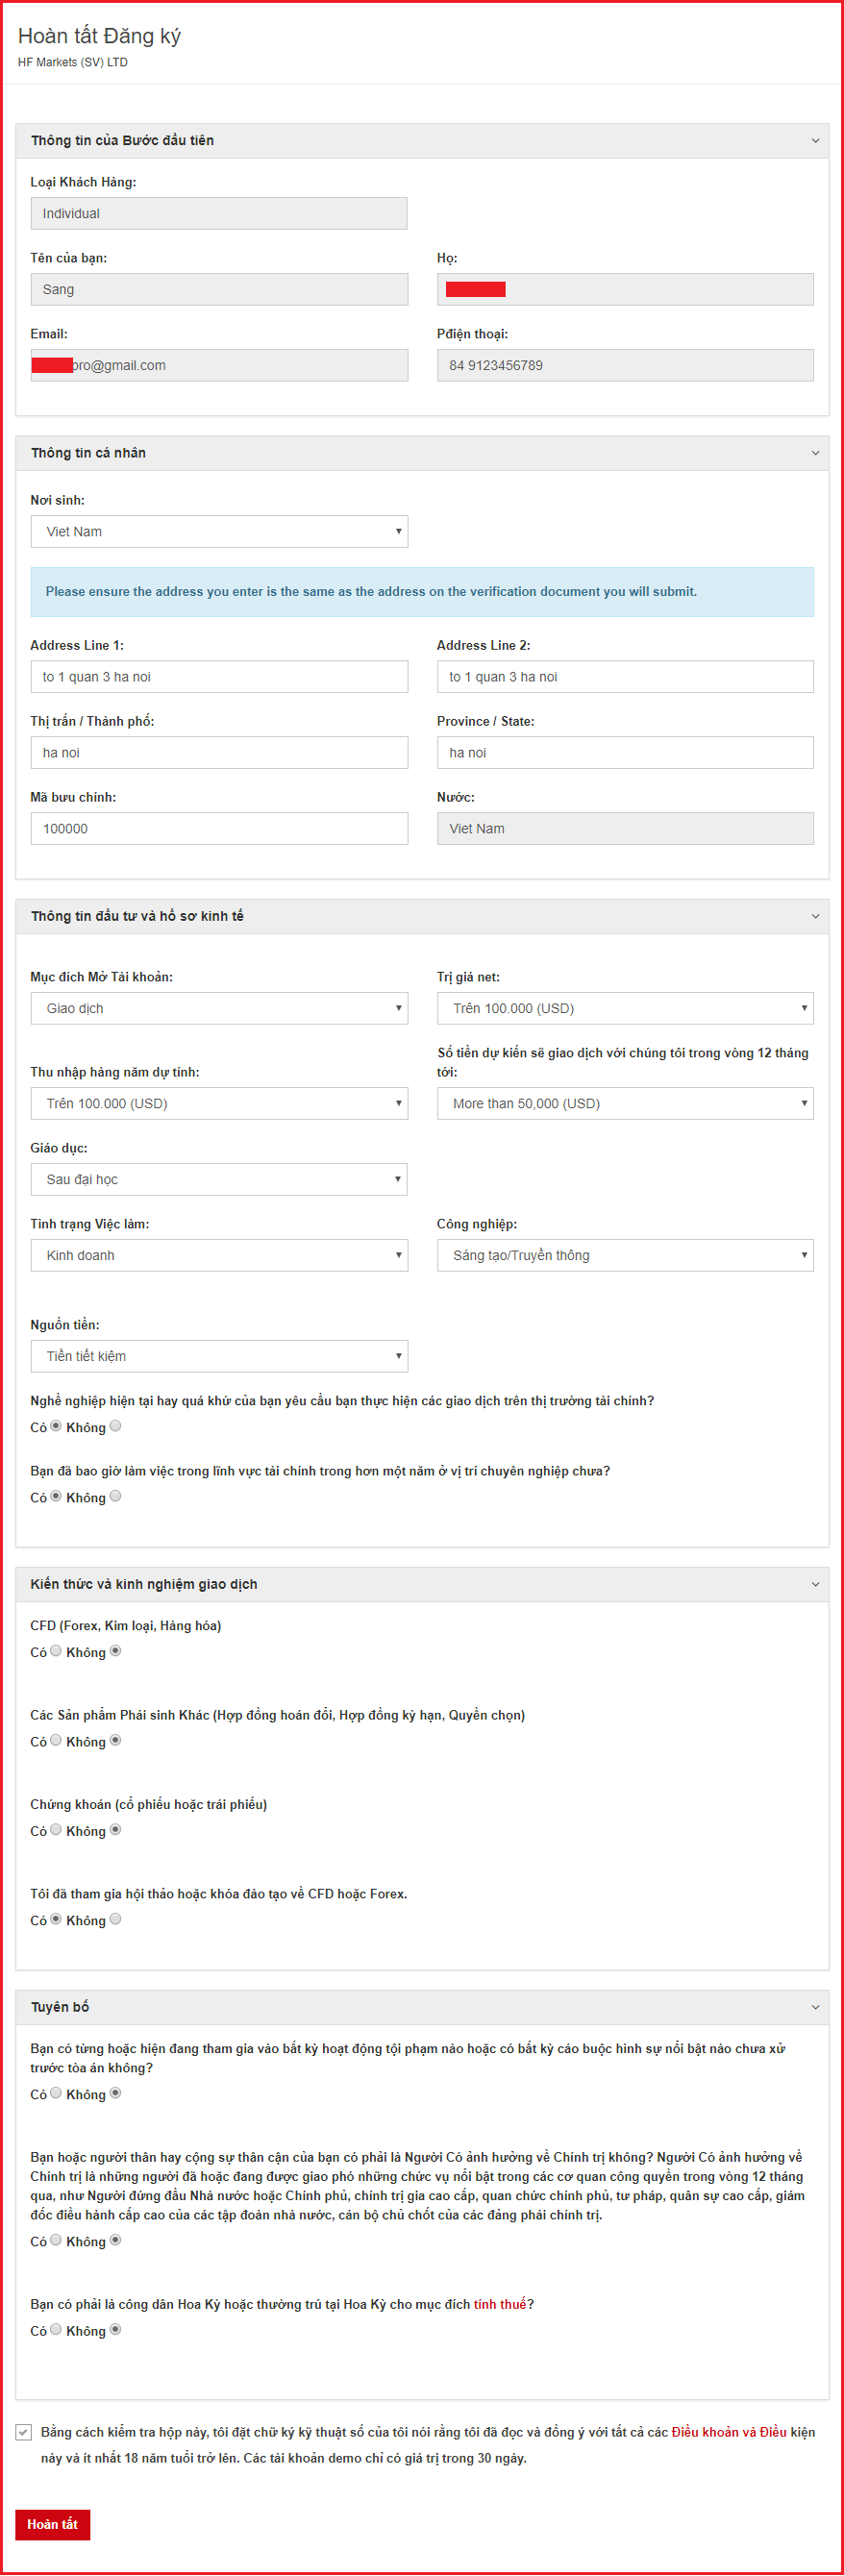
Task: Select "Không" for worked in finance over a year
Action: pos(115,1497)
